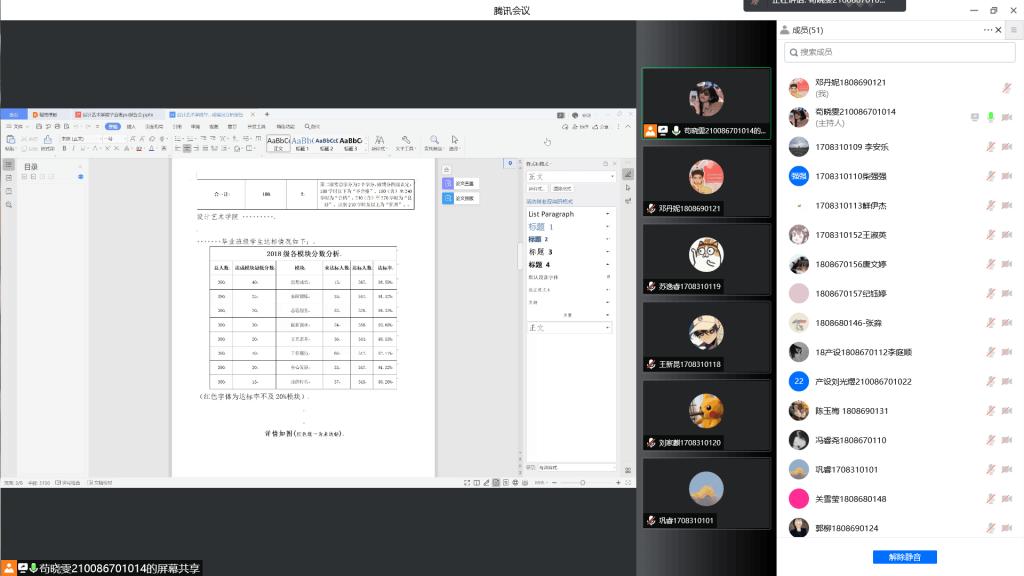Toggle microphone for 苟晓雯210086701014 host

click(991, 117)
